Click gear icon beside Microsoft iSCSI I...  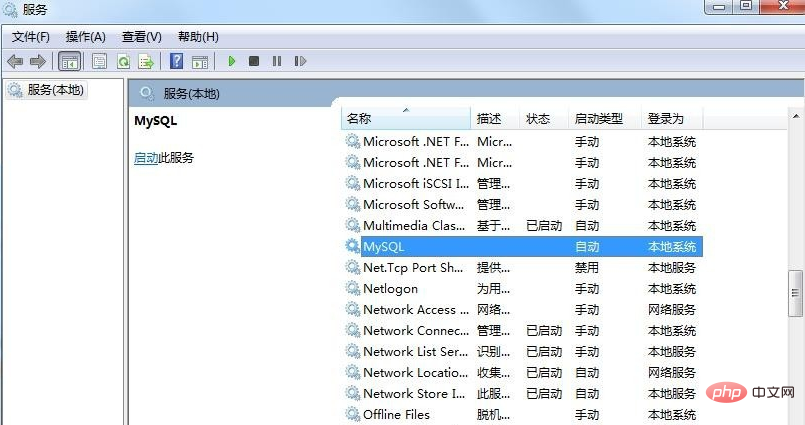[352, 183]
